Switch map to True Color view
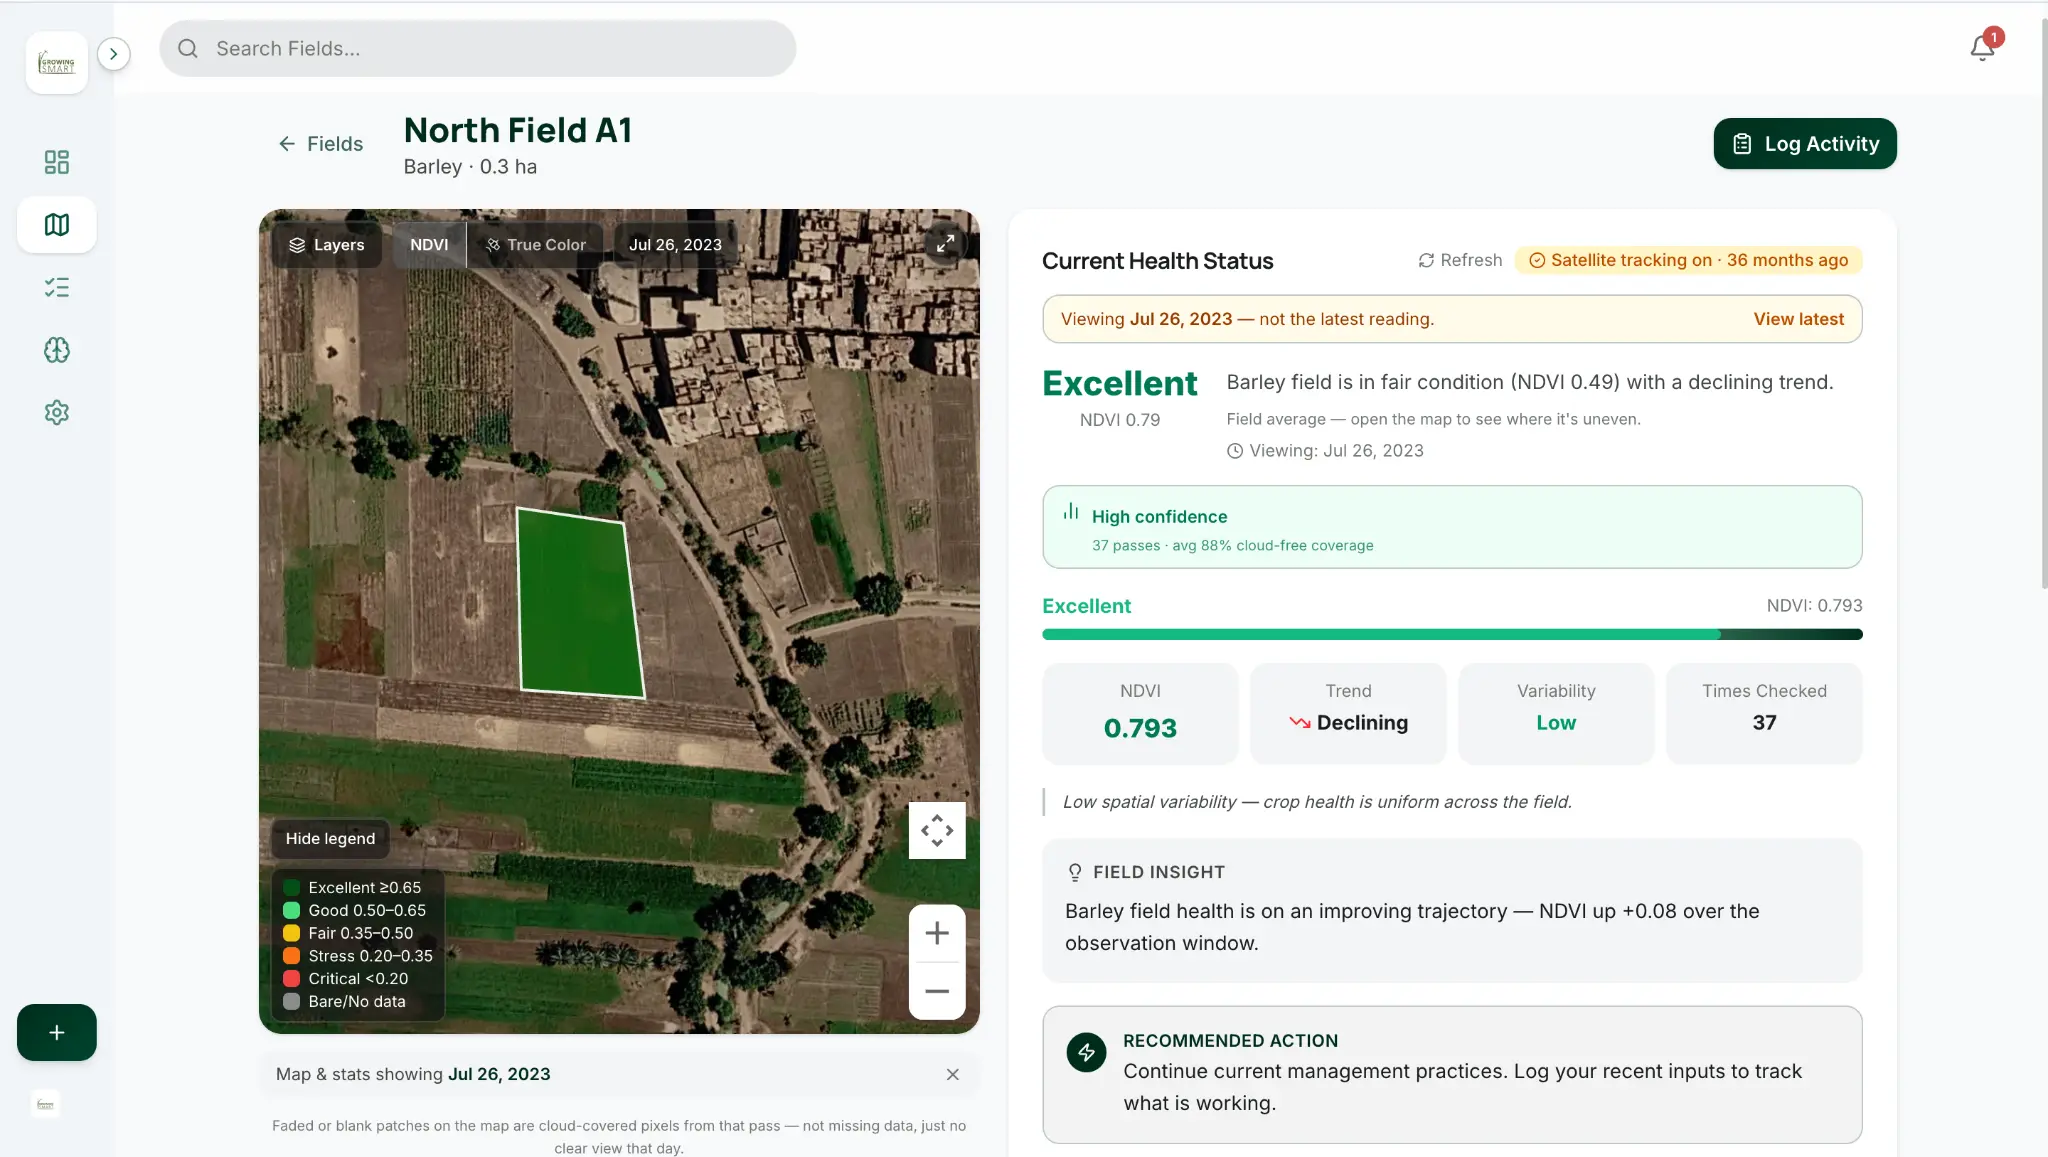The height and width of the screenshot is (1157, 2048). [536, 245]
